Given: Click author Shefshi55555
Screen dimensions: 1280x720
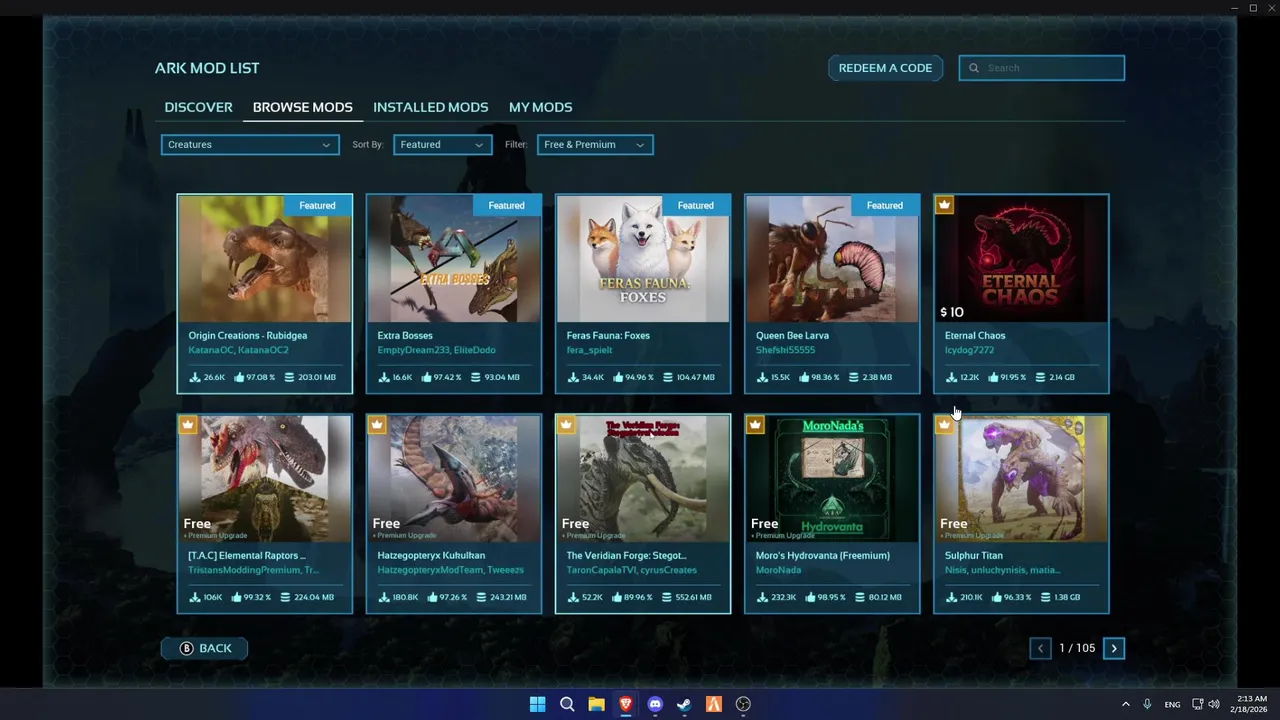Looking at the screenshot, I should [x=785, y=350].
